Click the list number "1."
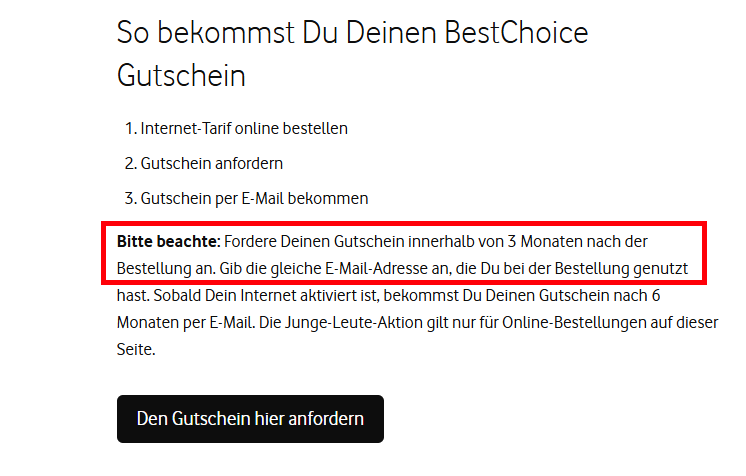This screenshot has width=746, height=476. pos(130,128)
